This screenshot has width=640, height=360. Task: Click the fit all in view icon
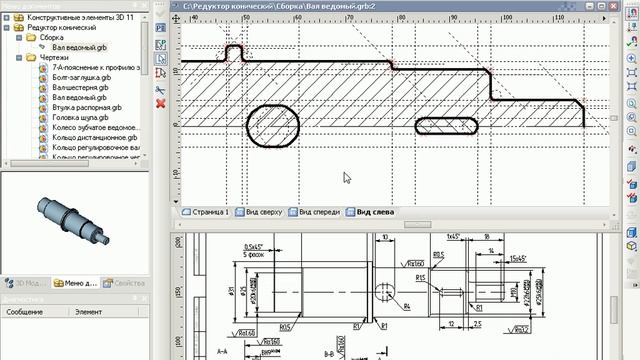pos(632,87)
